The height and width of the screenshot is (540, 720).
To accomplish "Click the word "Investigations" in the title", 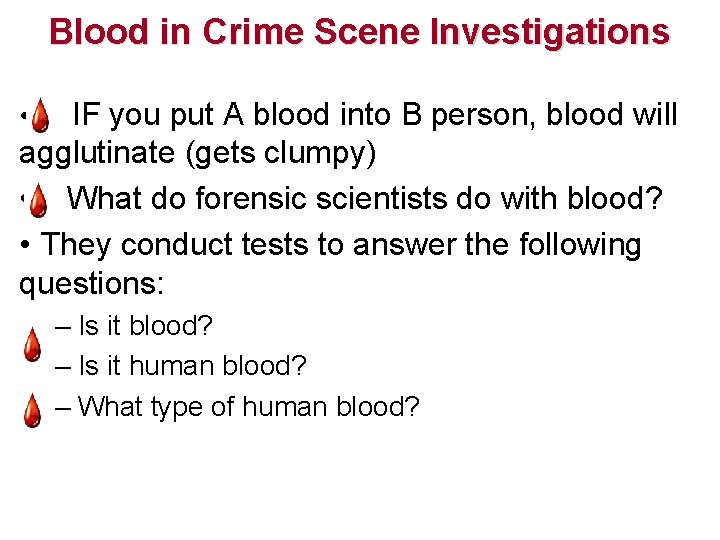I will (549, 32).
